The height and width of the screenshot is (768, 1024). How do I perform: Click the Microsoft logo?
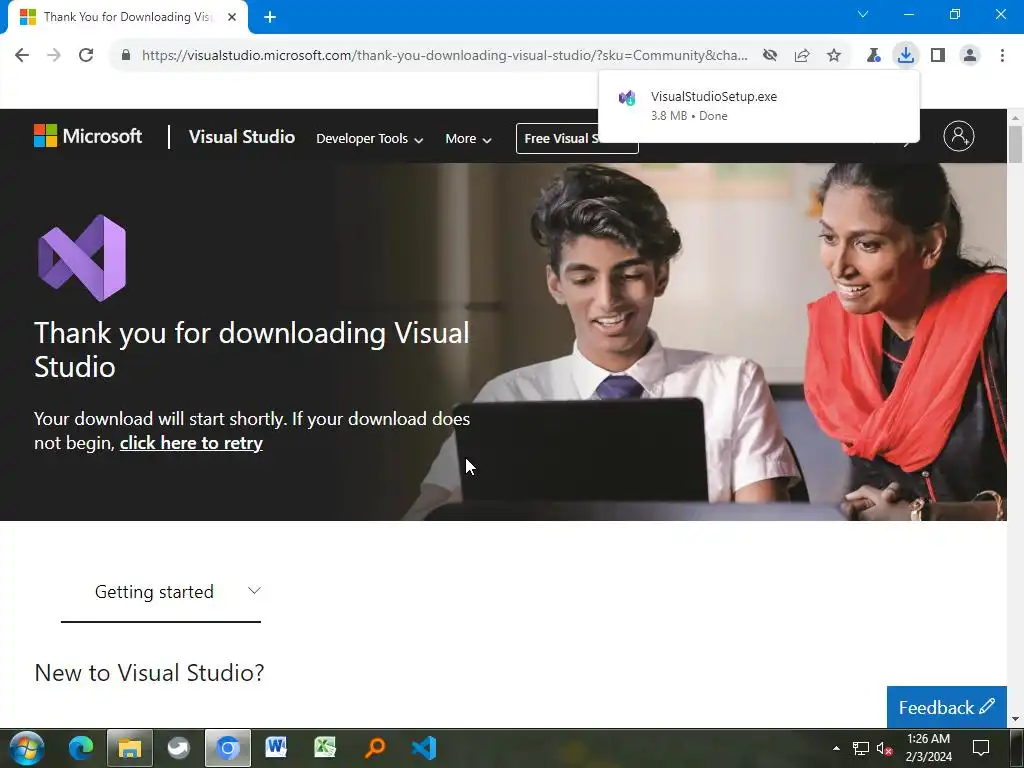tap(88, 136)
